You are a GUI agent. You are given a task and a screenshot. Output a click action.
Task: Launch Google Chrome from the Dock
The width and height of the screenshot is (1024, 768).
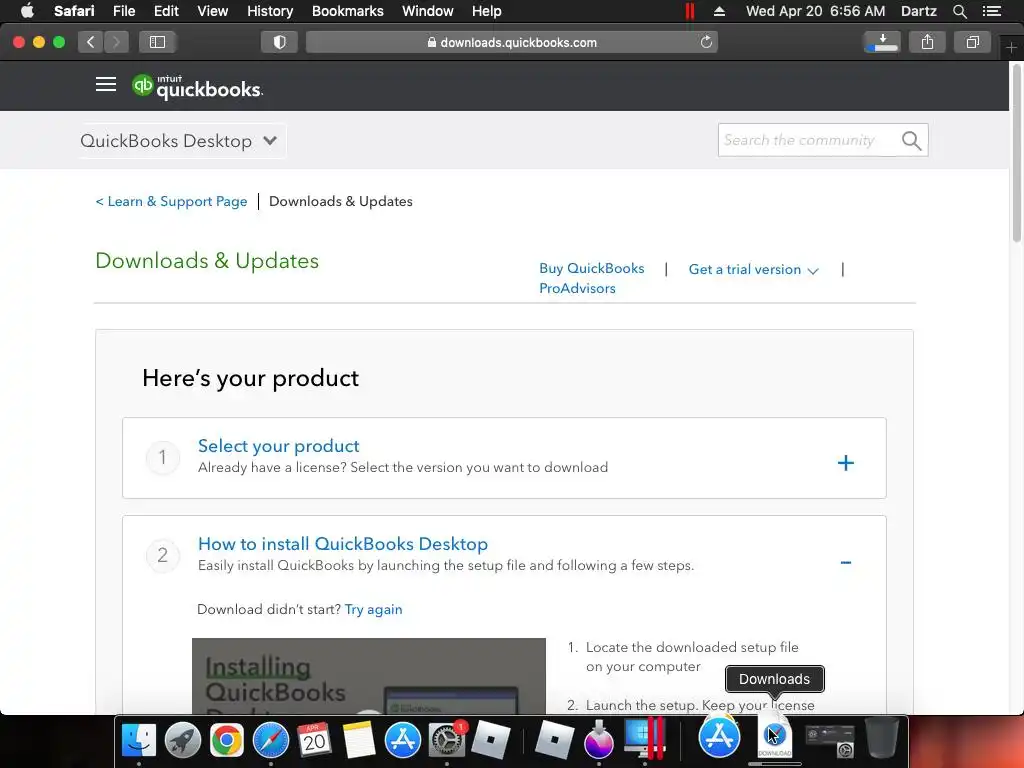pyautogui.click(x=227, y=740)
